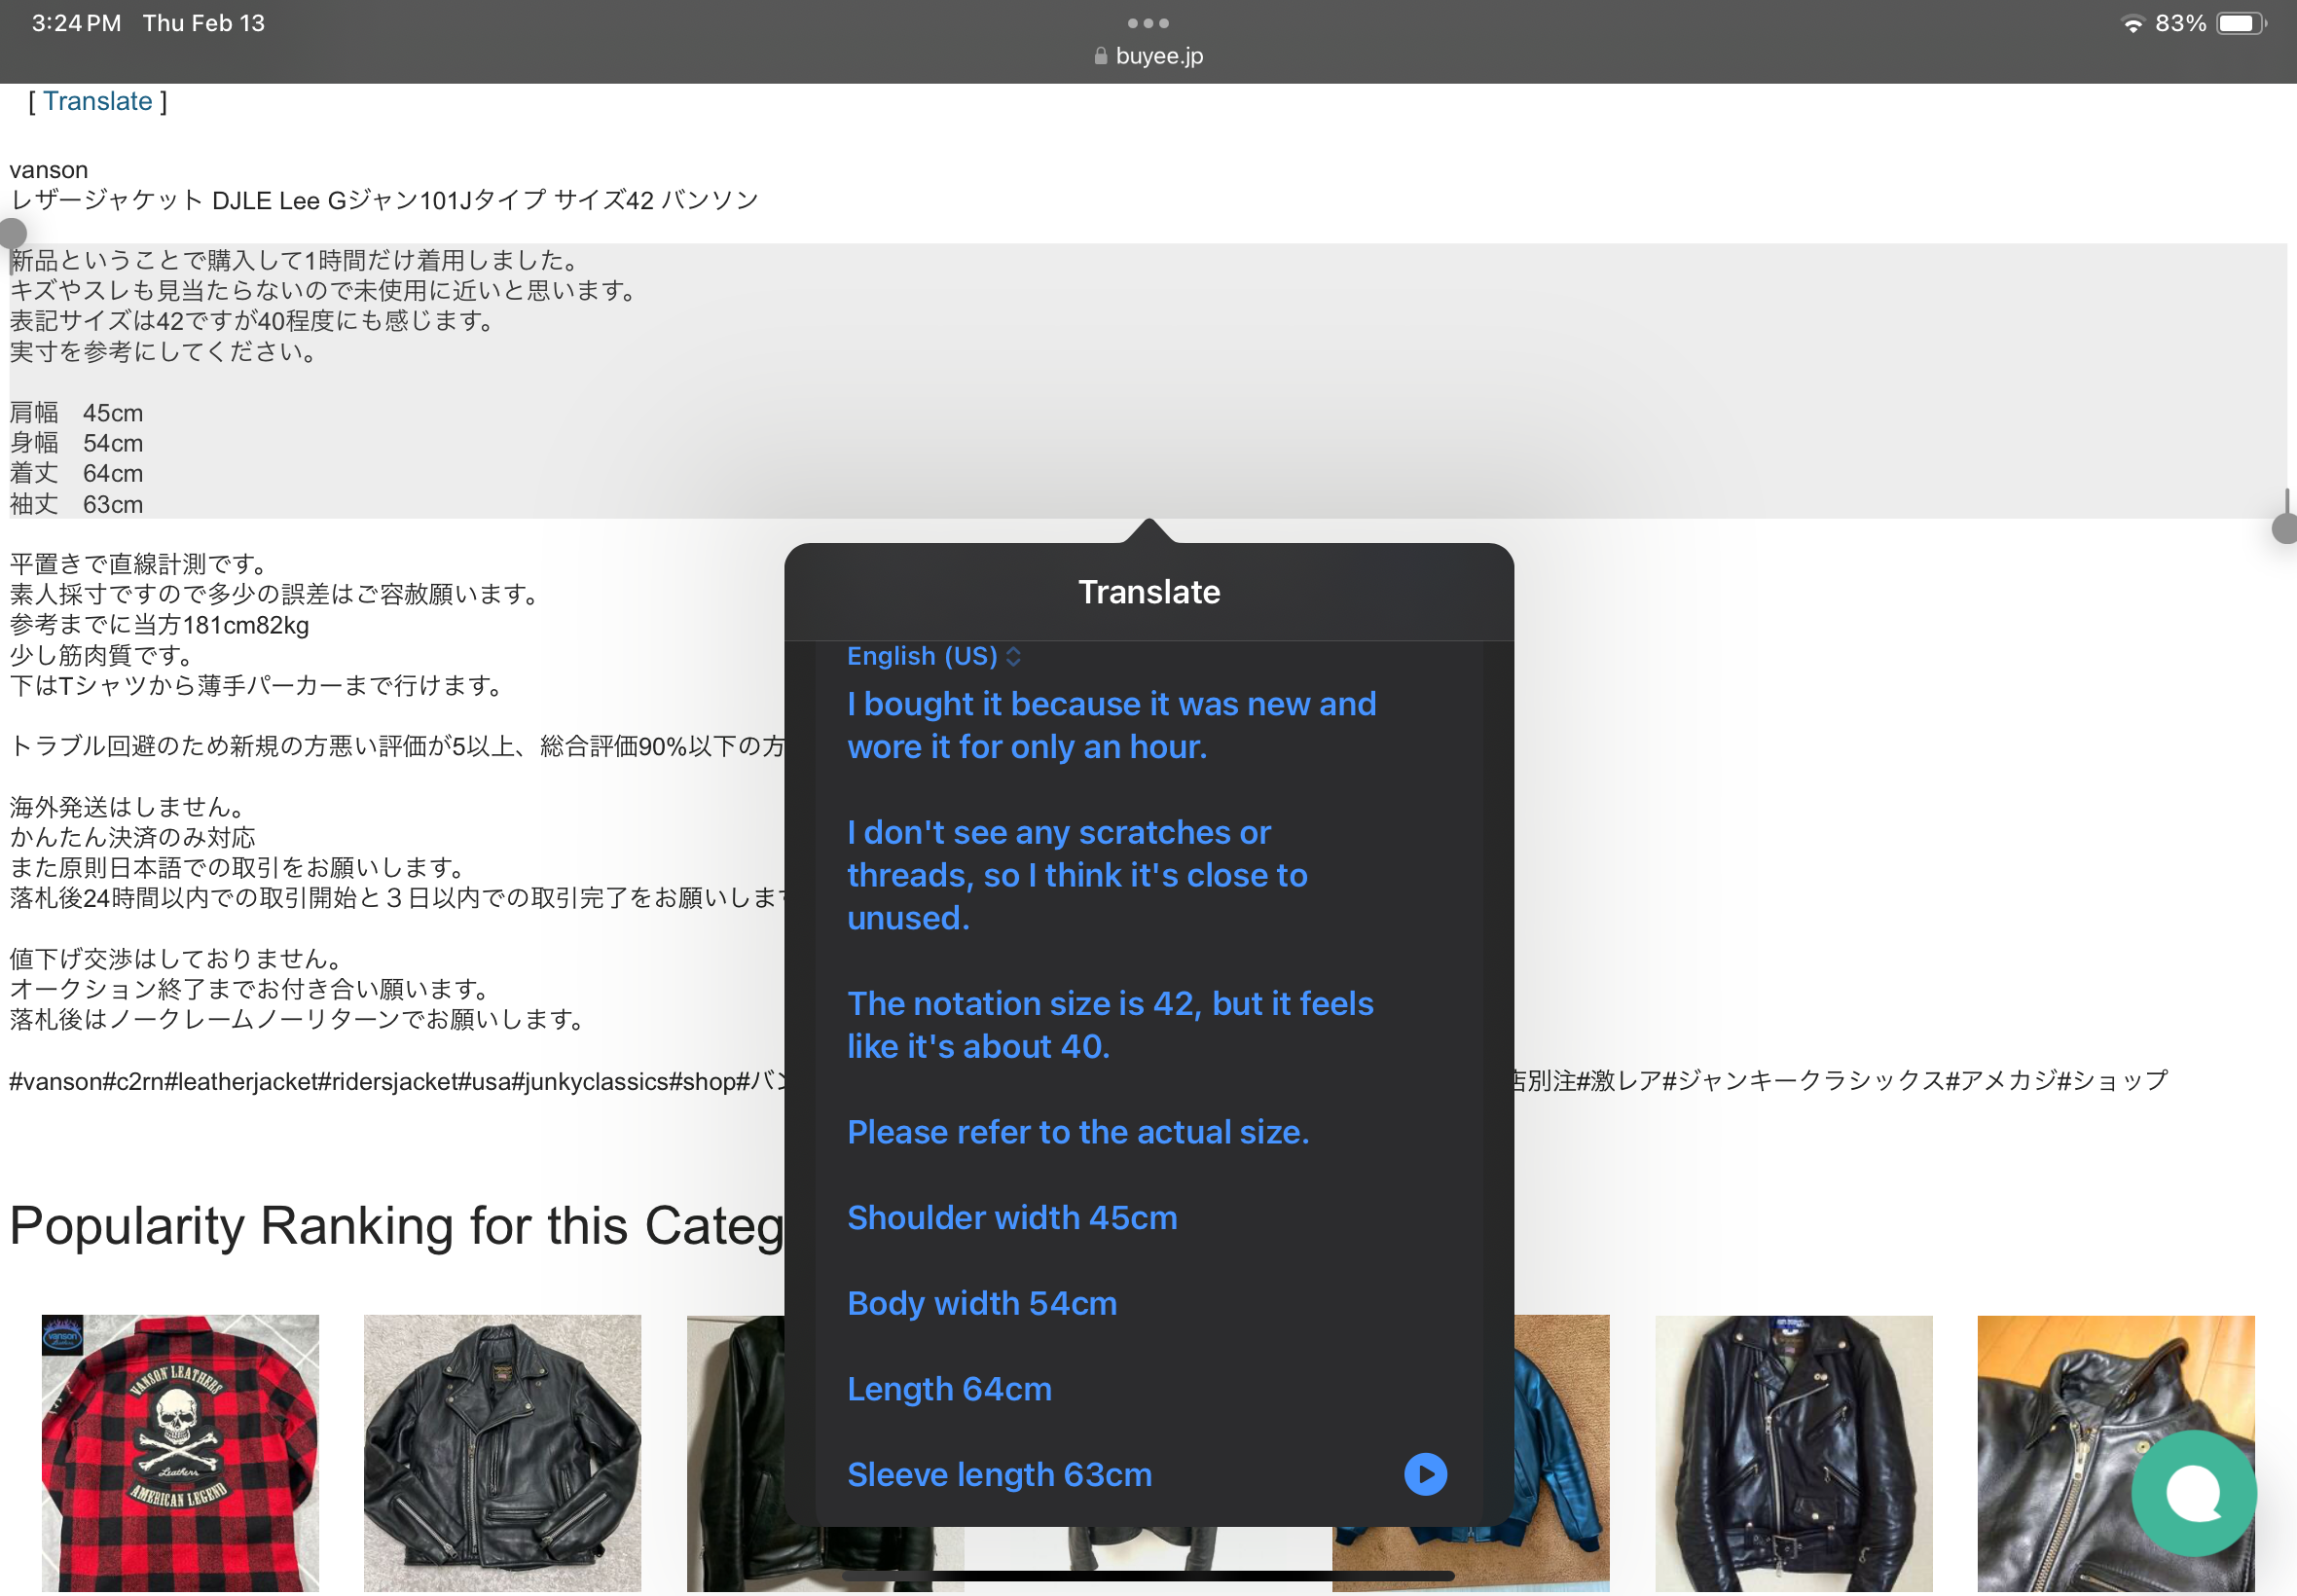Tap translation 'I don't see any scratches'
This screenshot has height=1596, width=2297.
point(1077,875)
